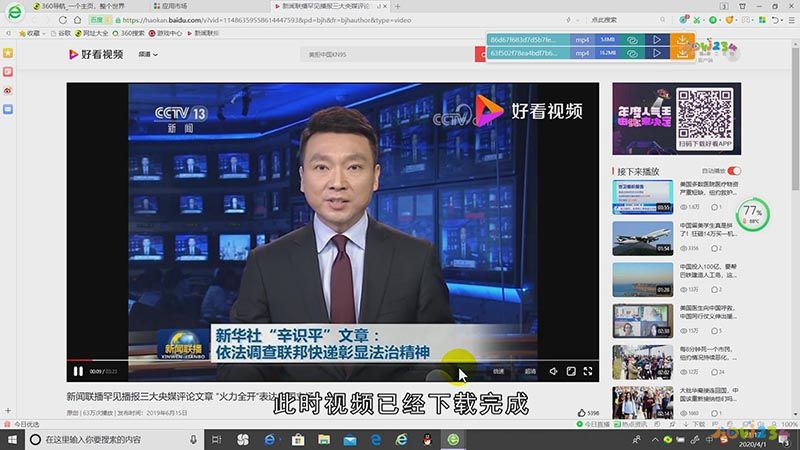Open recommended video 大批华裔接连回国
The height and width of the screenshot is (450, 800).
(676, 403)
